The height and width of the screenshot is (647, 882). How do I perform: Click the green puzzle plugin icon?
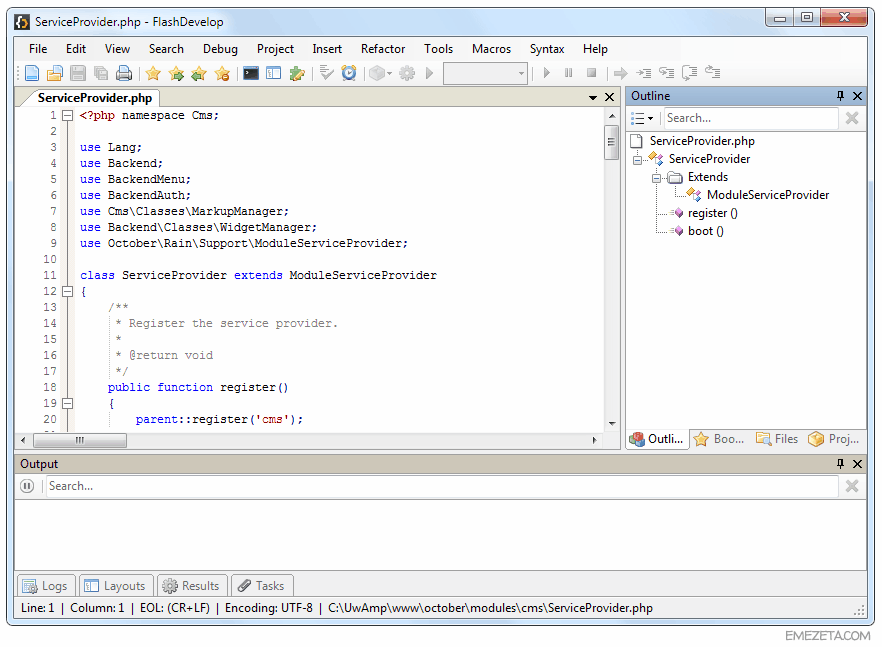[x=297, y=73]
